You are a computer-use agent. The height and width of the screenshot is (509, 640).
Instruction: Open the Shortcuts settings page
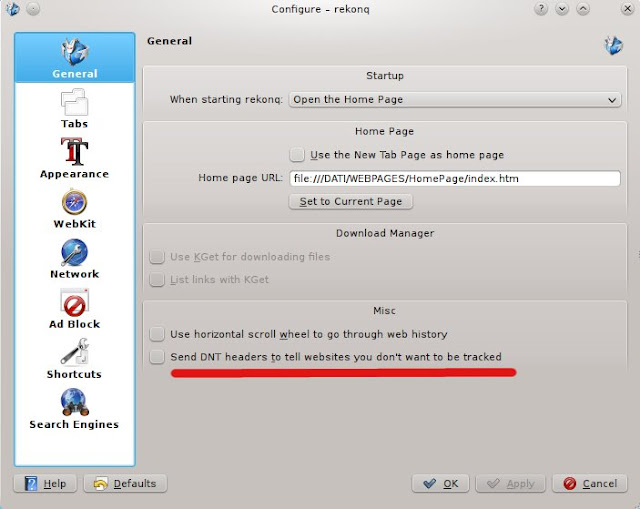[74, 359]
